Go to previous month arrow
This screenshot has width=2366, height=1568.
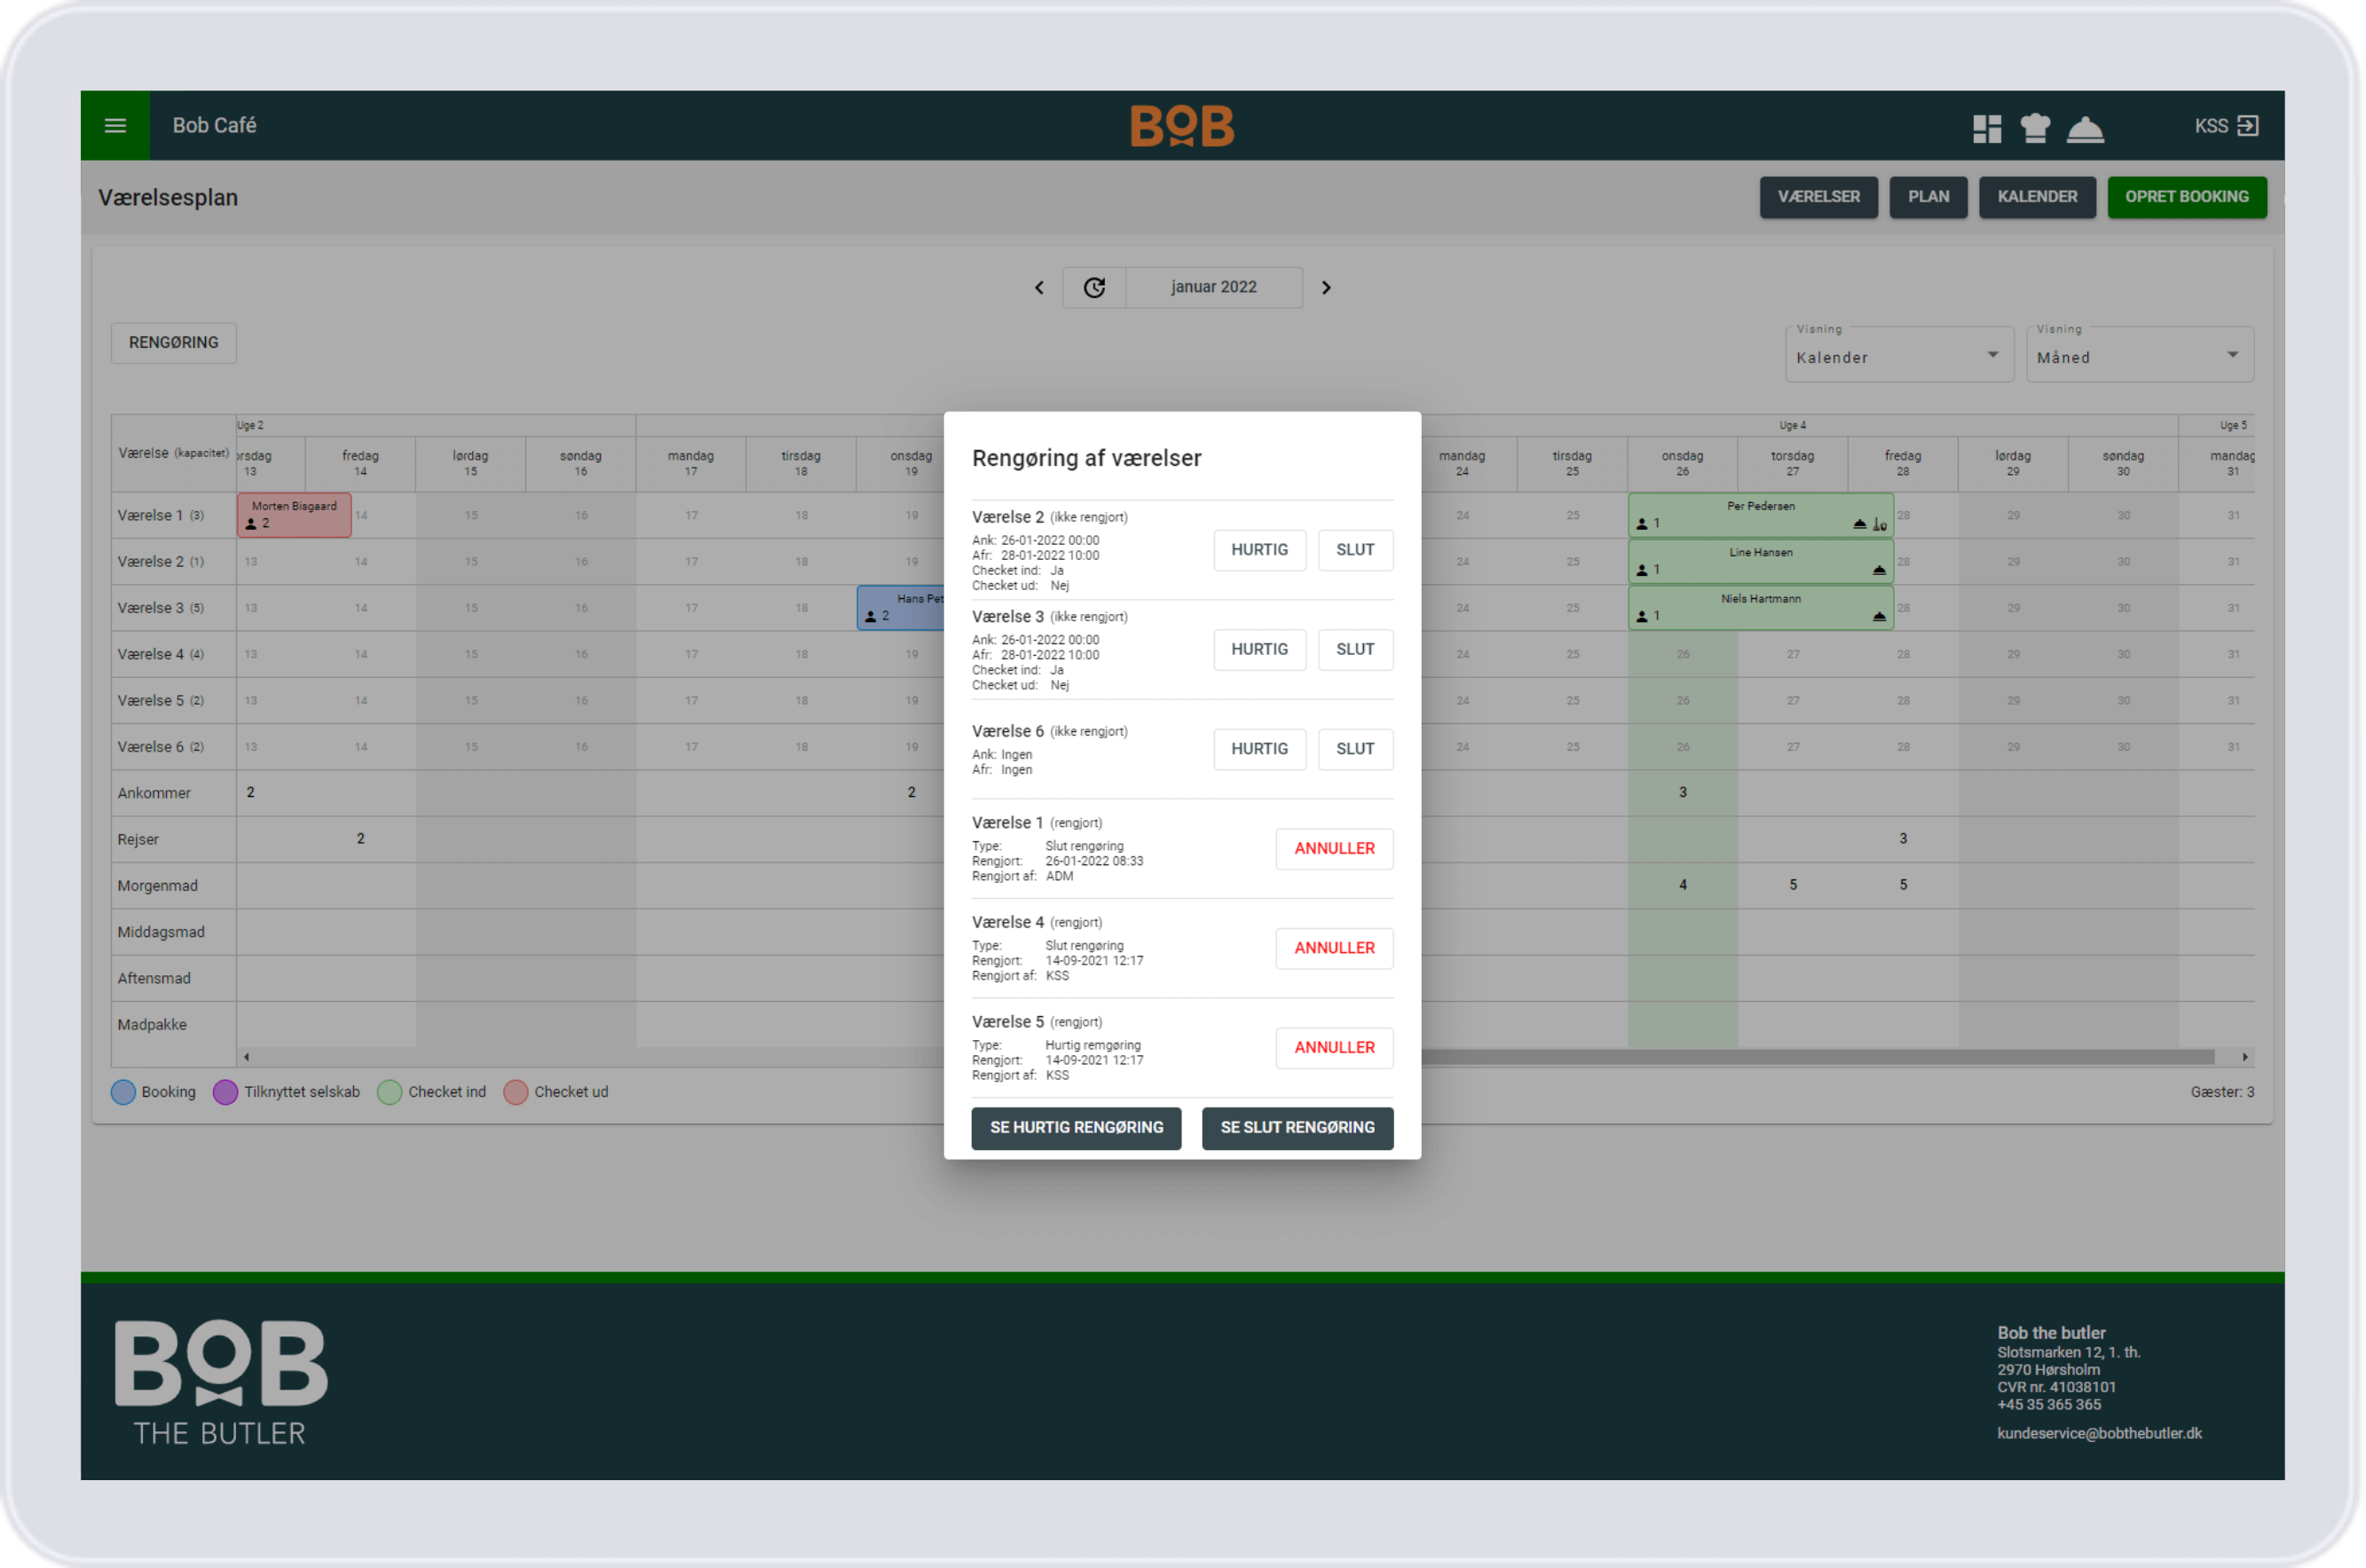coord(1039,288)
